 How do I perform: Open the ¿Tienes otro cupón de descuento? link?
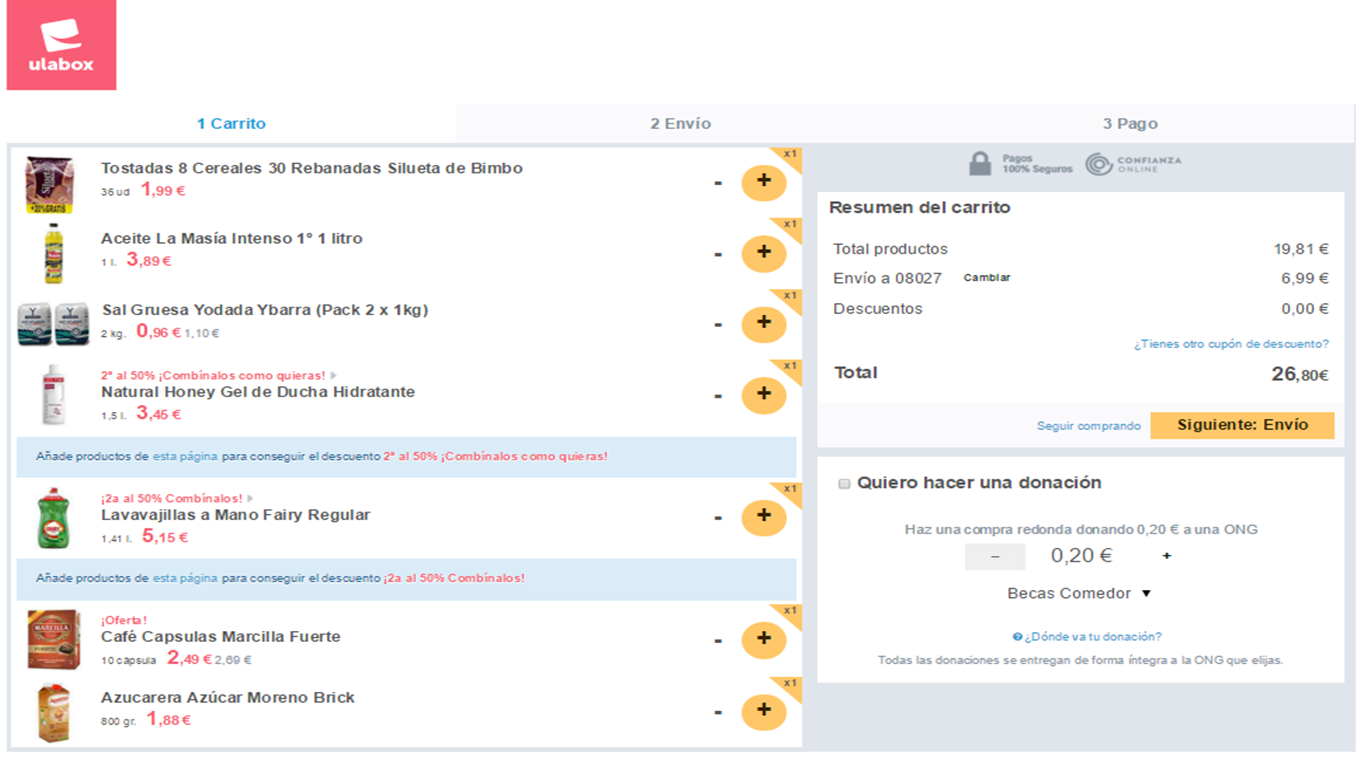(1231, 344)
